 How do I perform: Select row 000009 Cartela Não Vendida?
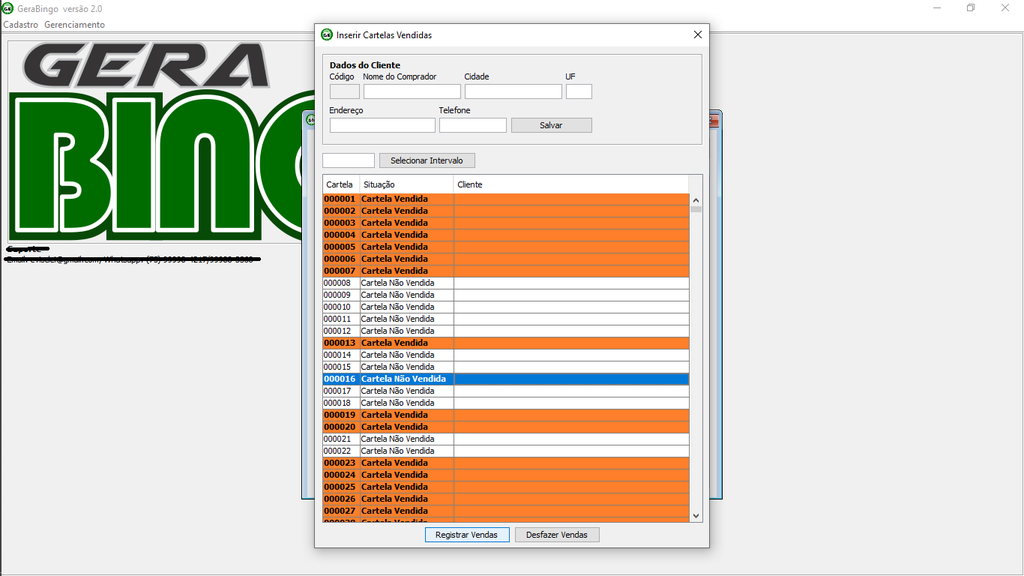tap(505, 295)
